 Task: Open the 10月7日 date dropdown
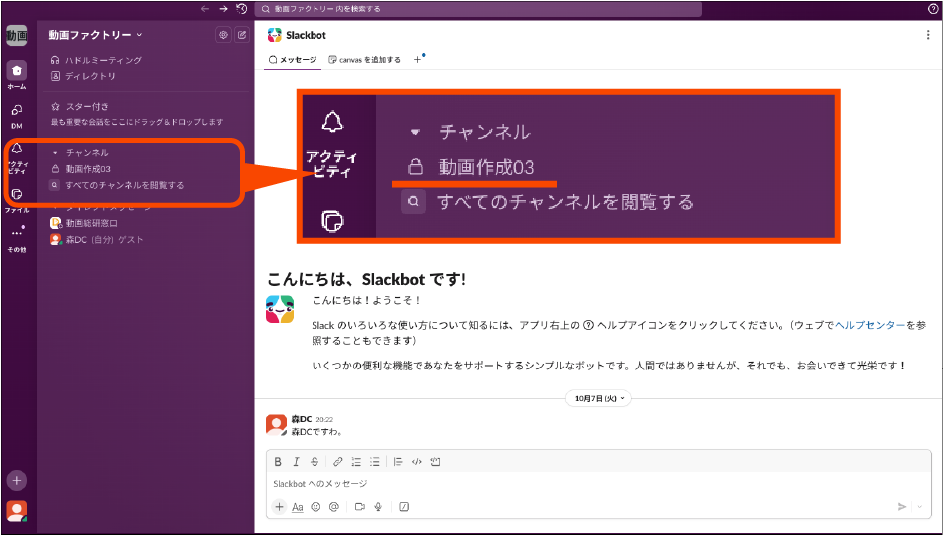pyautogui.click(x=599, y=398)
